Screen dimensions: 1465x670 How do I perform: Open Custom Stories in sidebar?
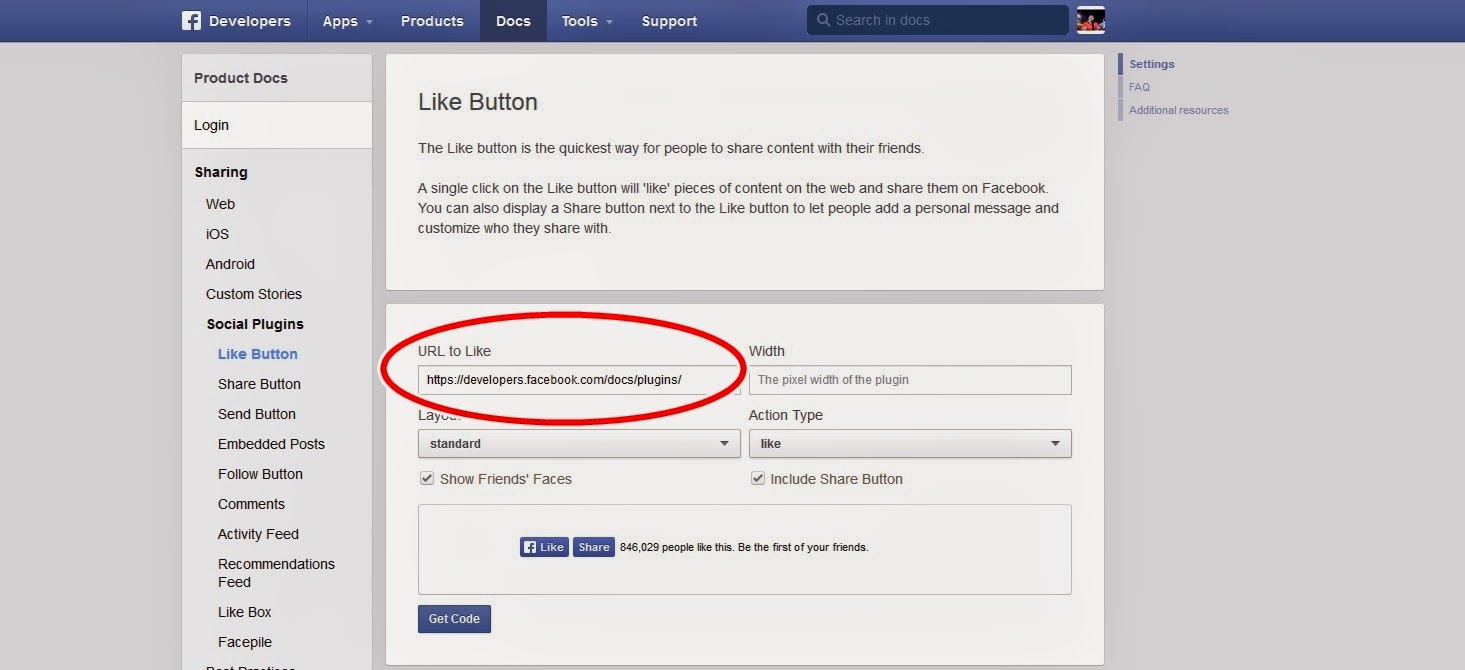click(x=254, y=294)
